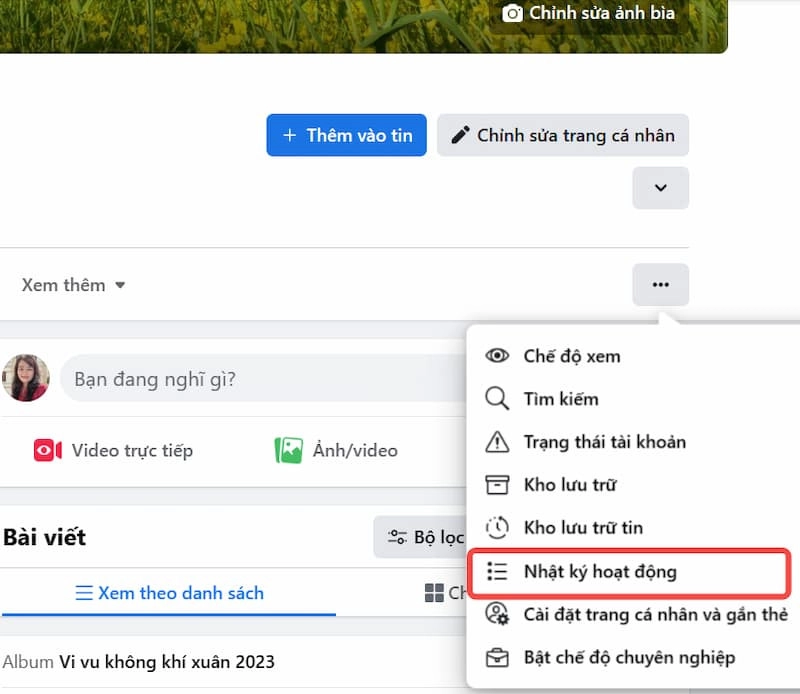This screenshot has height=694, width=800.
Task: Click the camera icon on Chỉnh sửa ảnh bìa
Action: 511,13
